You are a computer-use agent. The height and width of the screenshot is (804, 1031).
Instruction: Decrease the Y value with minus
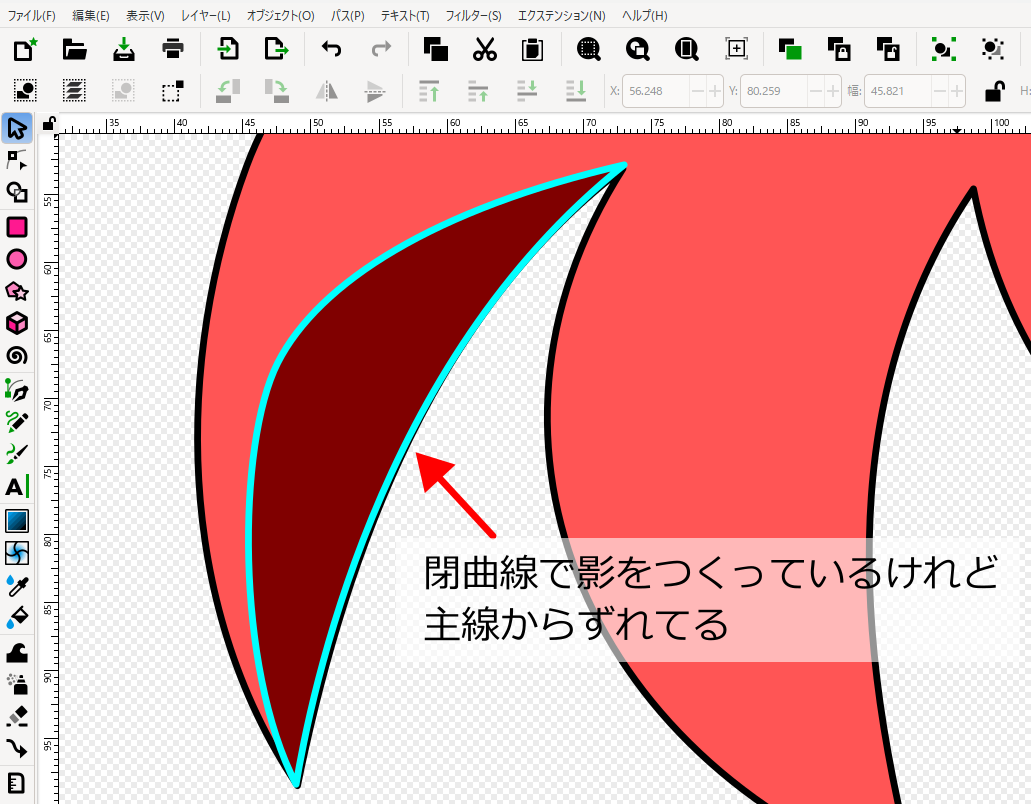[x=816, y=91]
